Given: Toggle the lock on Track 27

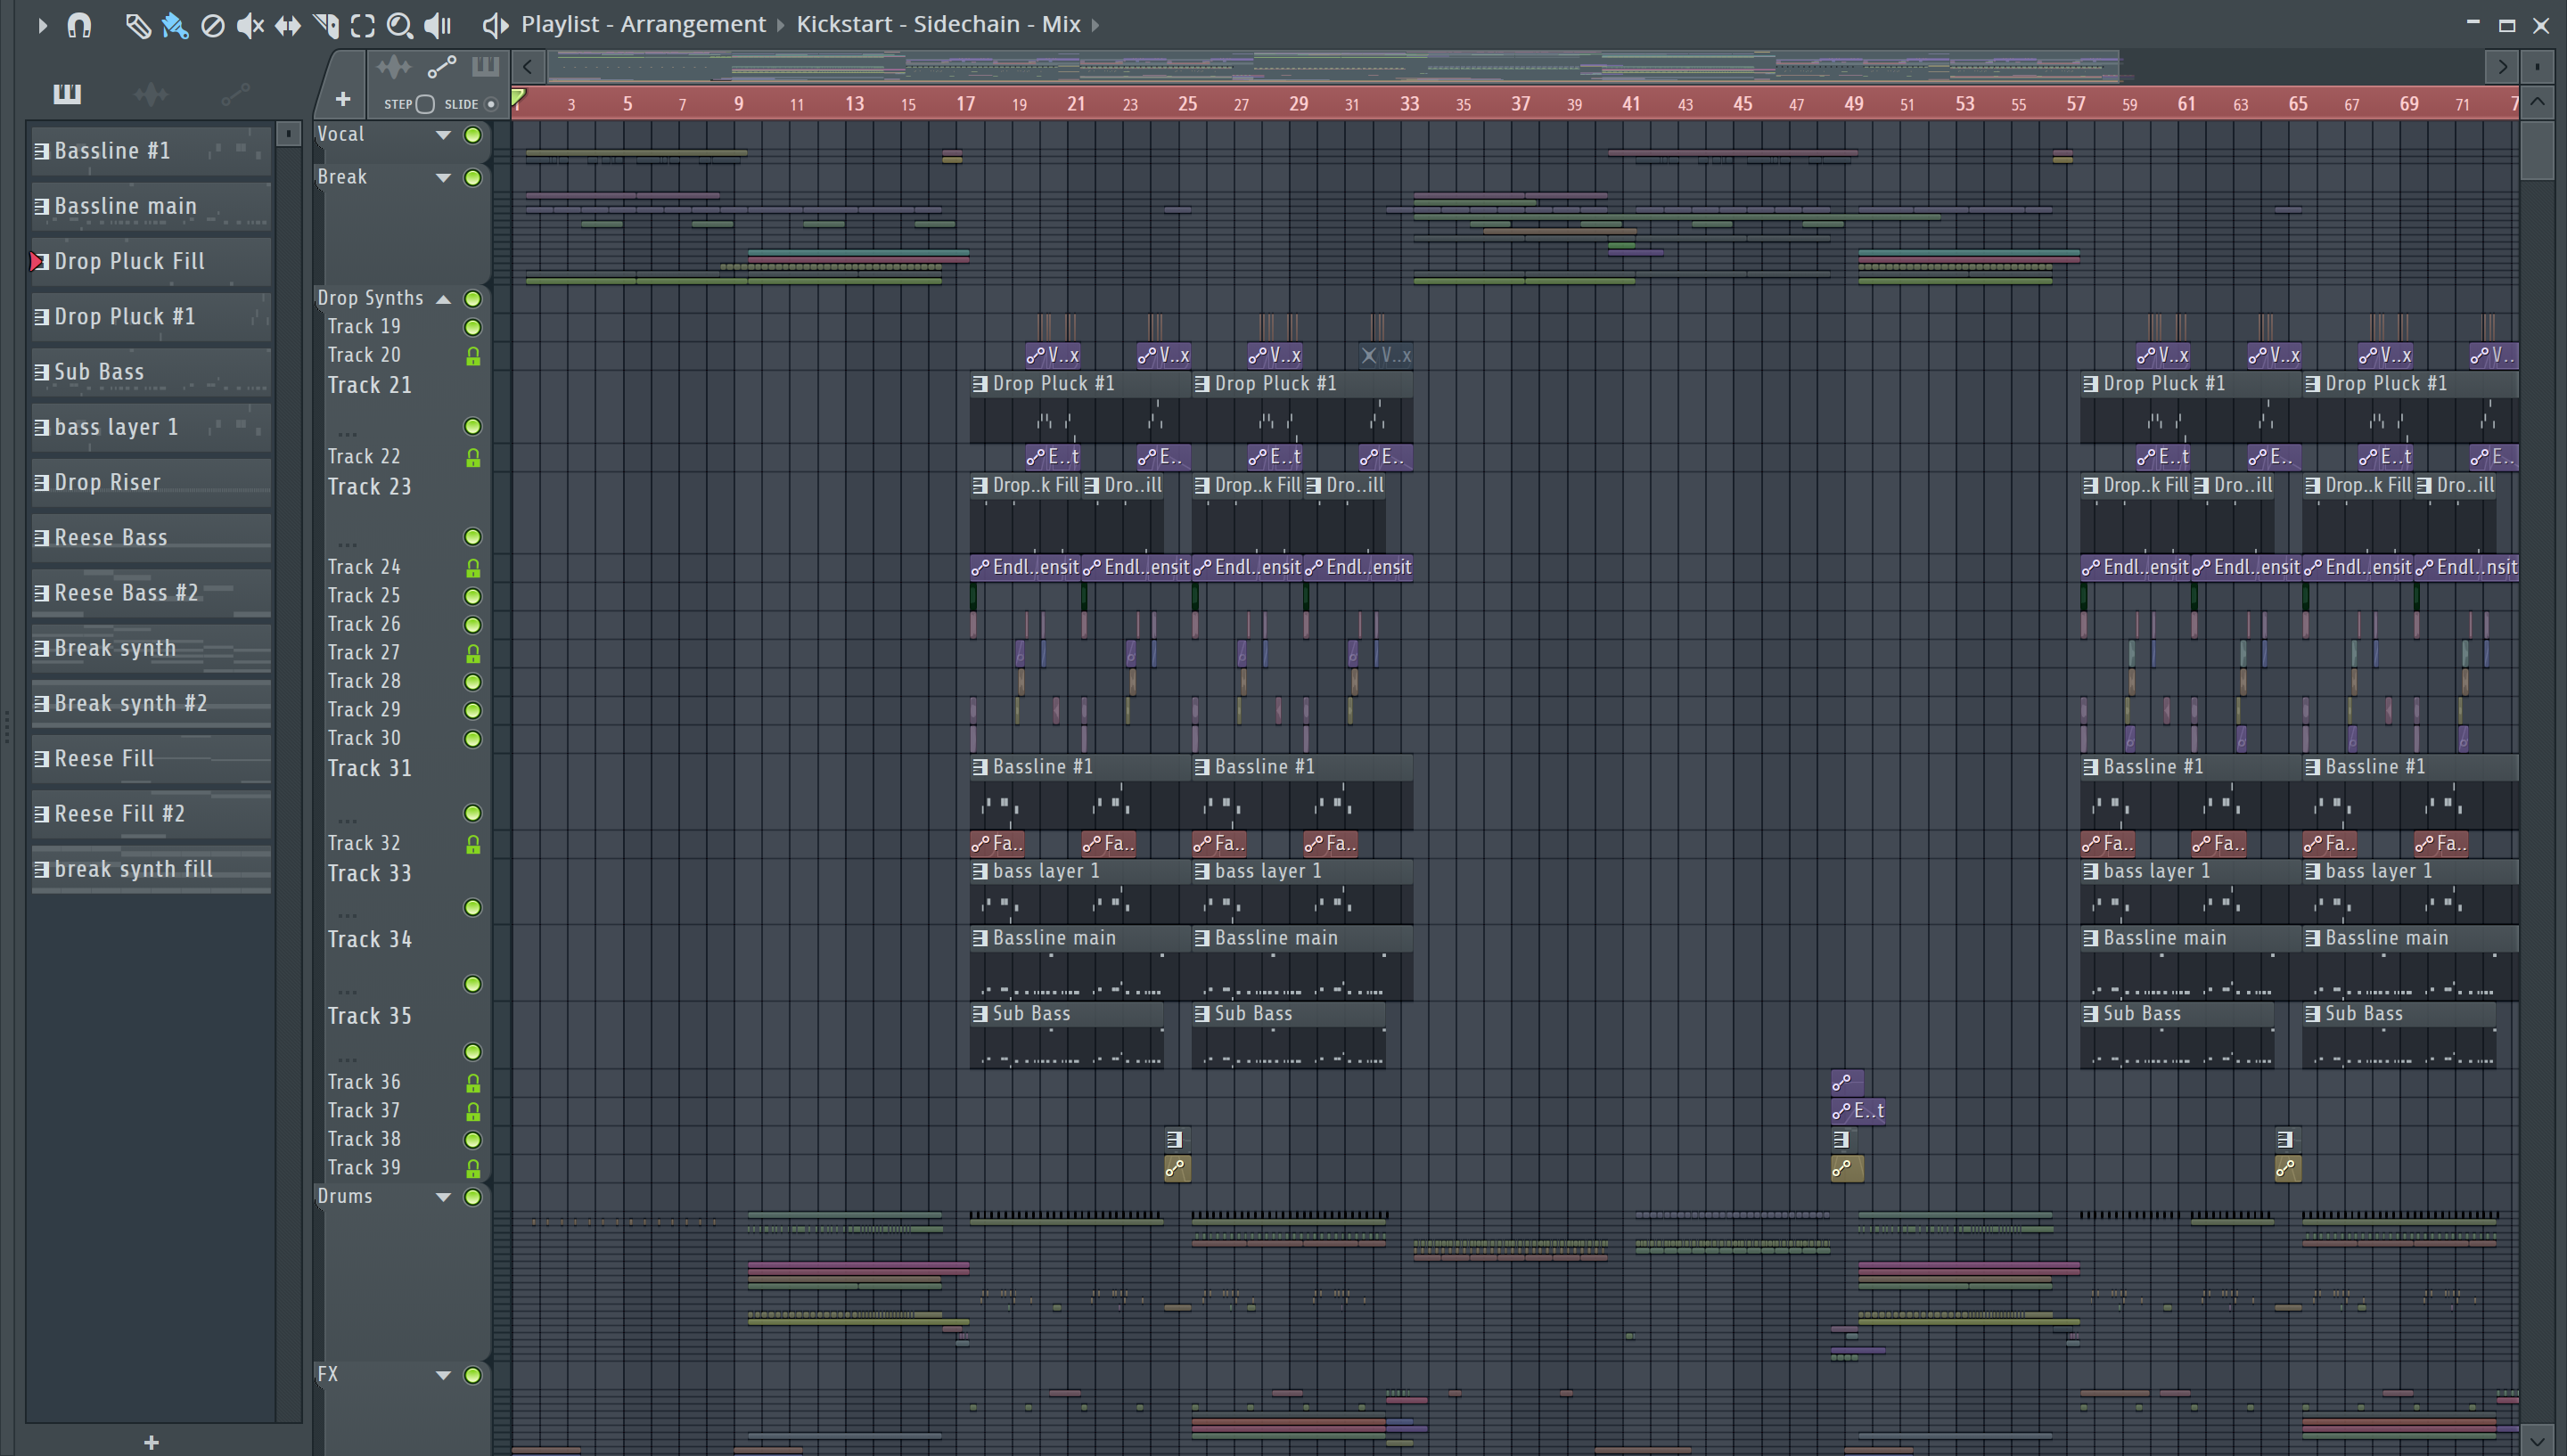Looking at the screenshot, I should [x=473, y=653].
